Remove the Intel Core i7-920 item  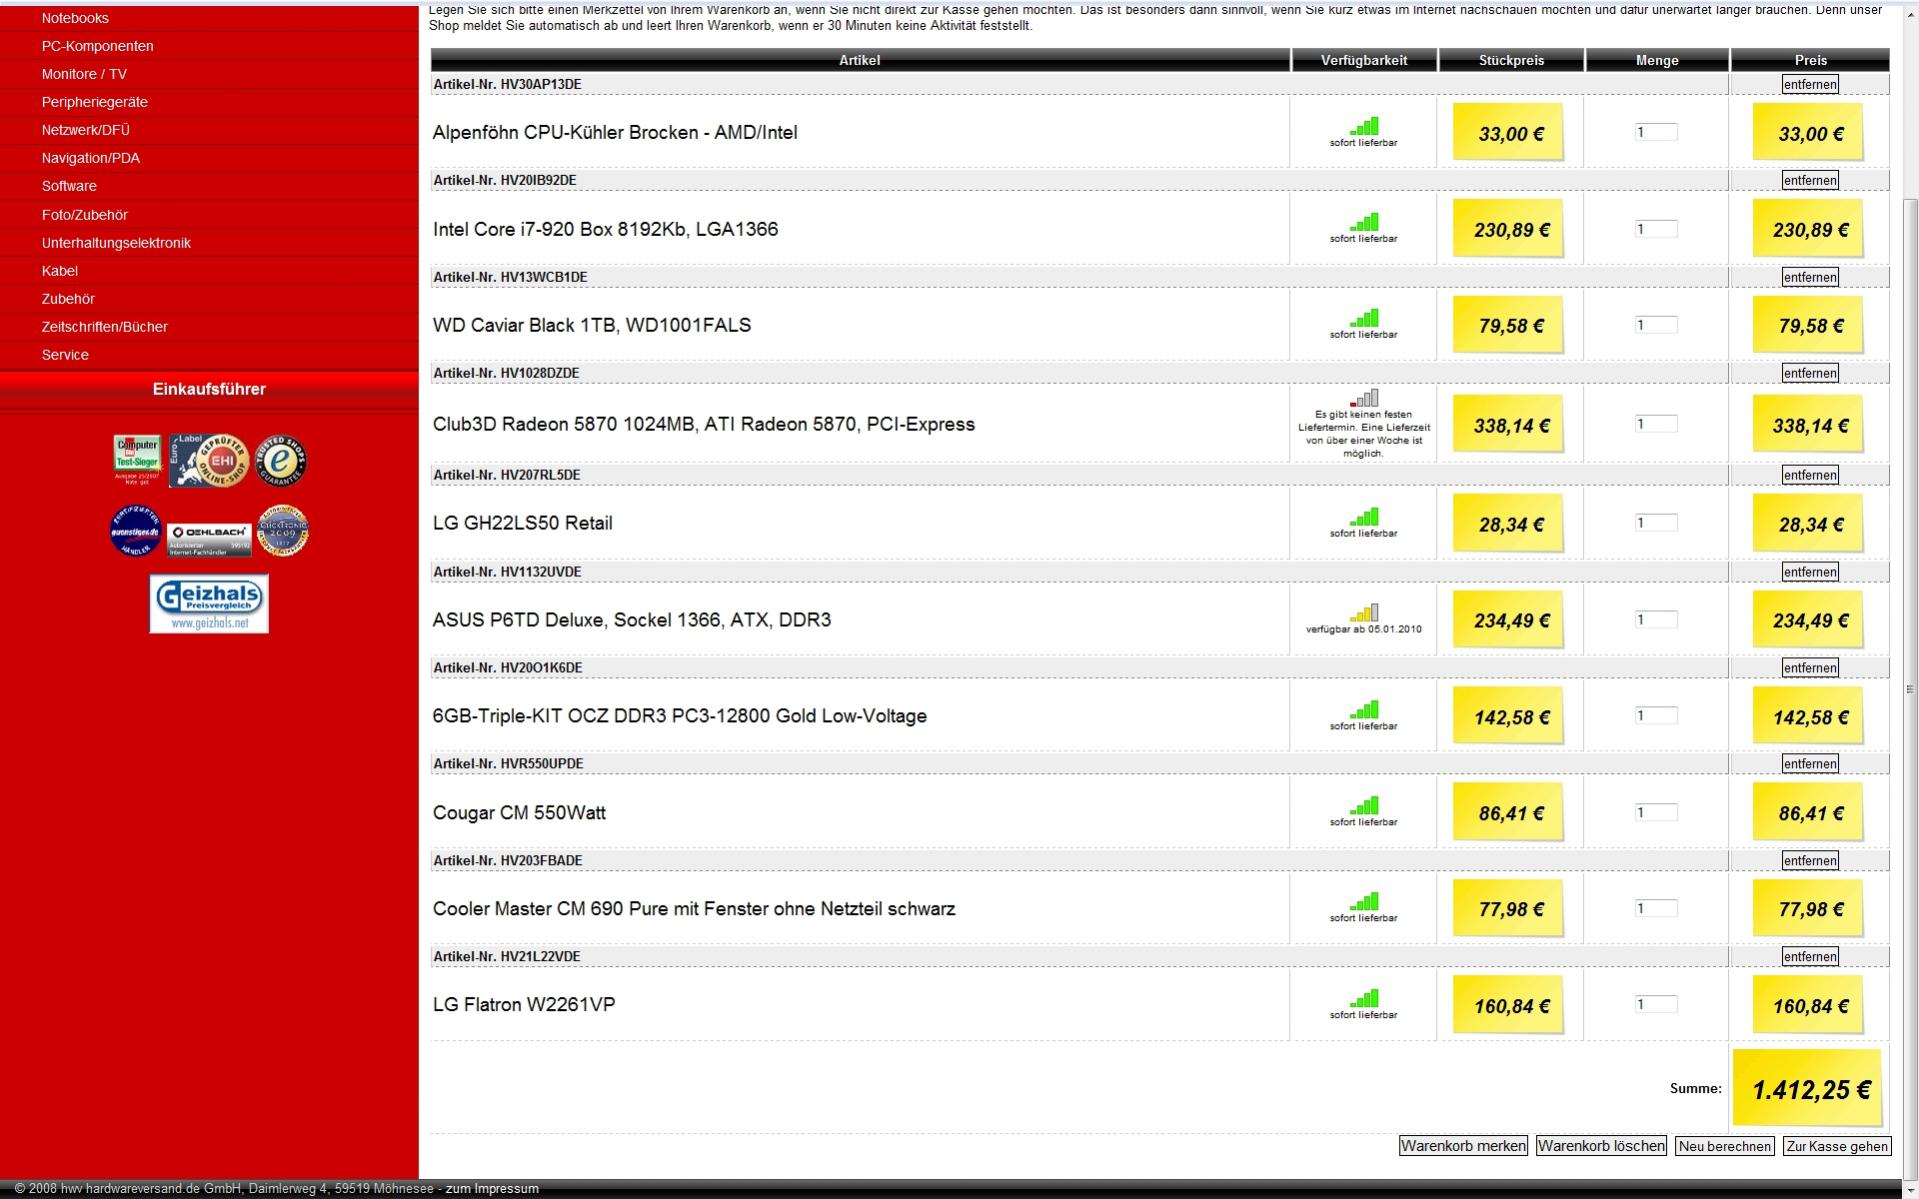pyautogui.click(x=1810, y=180)
